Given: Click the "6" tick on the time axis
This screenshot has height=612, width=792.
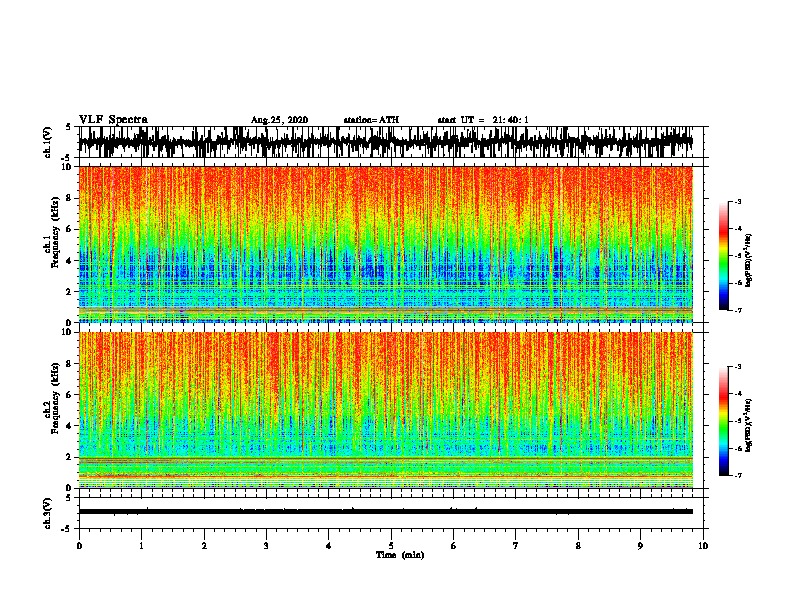Looking at the screenshot, I should click(x=454, y=546).
